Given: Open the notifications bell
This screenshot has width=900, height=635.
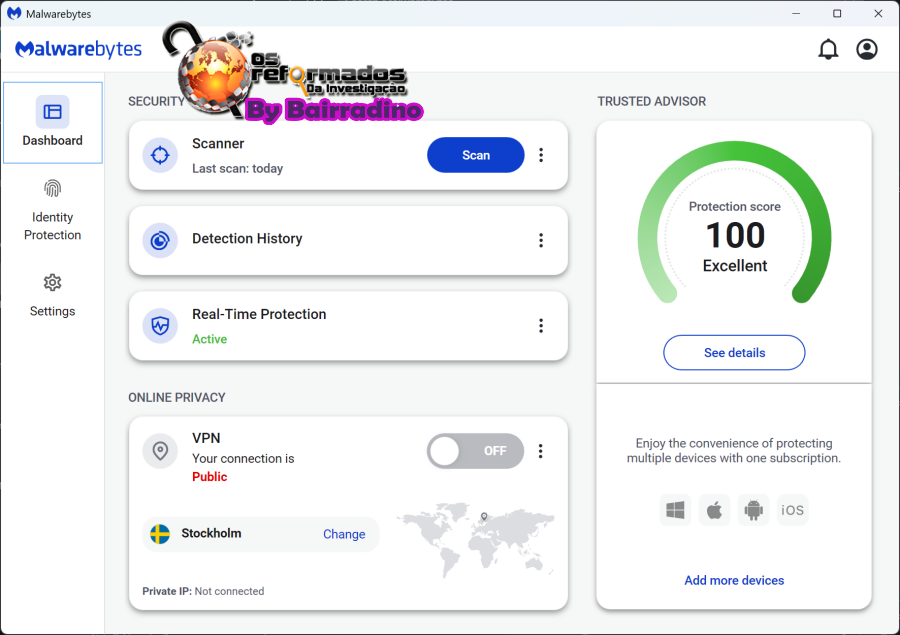Looking at the screenshot, I should (828, 49).
